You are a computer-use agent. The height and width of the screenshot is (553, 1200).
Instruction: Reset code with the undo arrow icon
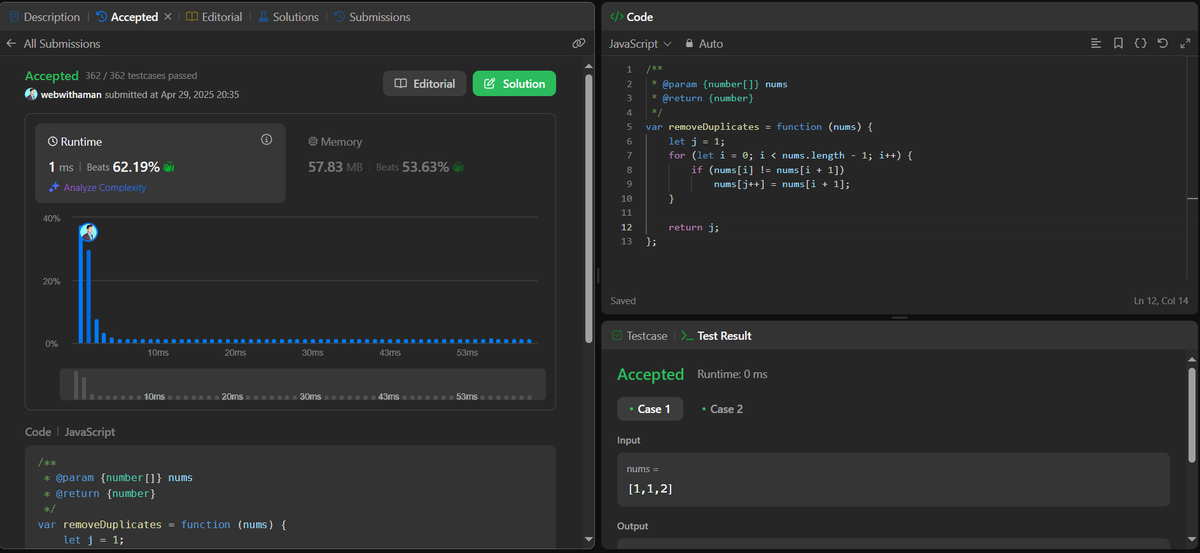(x=1162, y=43)
